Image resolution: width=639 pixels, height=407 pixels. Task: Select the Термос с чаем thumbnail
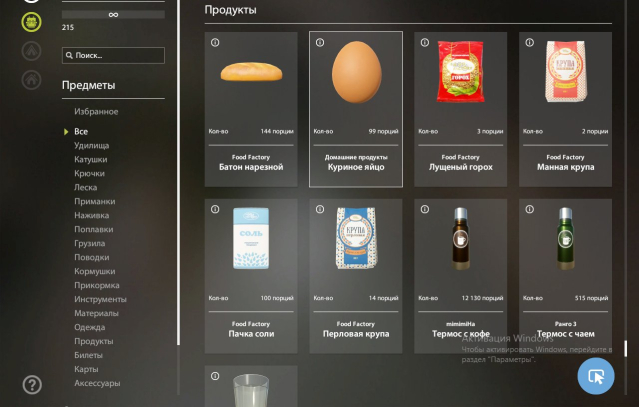tap(565, 239)
